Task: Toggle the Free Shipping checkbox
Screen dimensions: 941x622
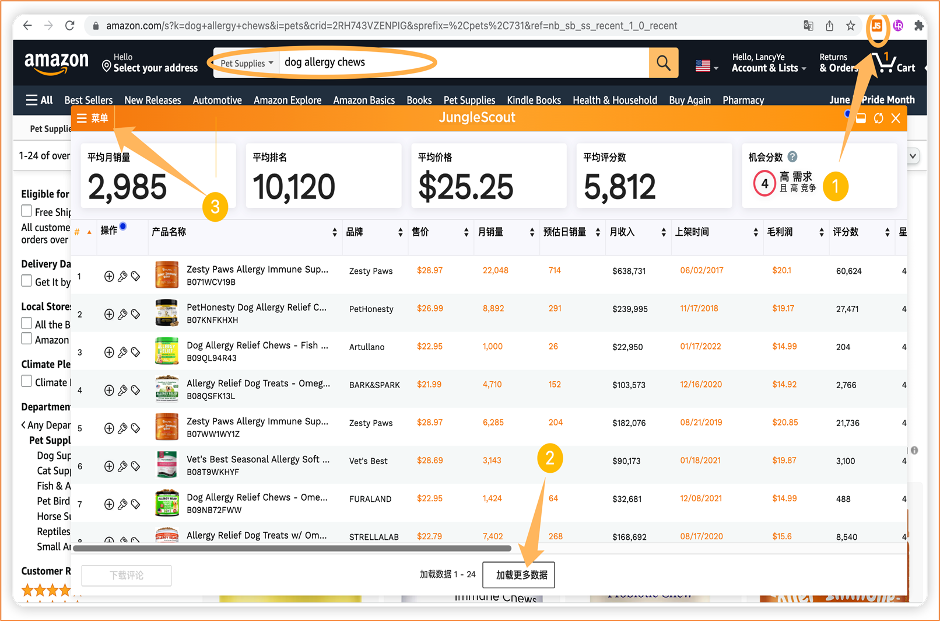Action: tap(26, 211)
